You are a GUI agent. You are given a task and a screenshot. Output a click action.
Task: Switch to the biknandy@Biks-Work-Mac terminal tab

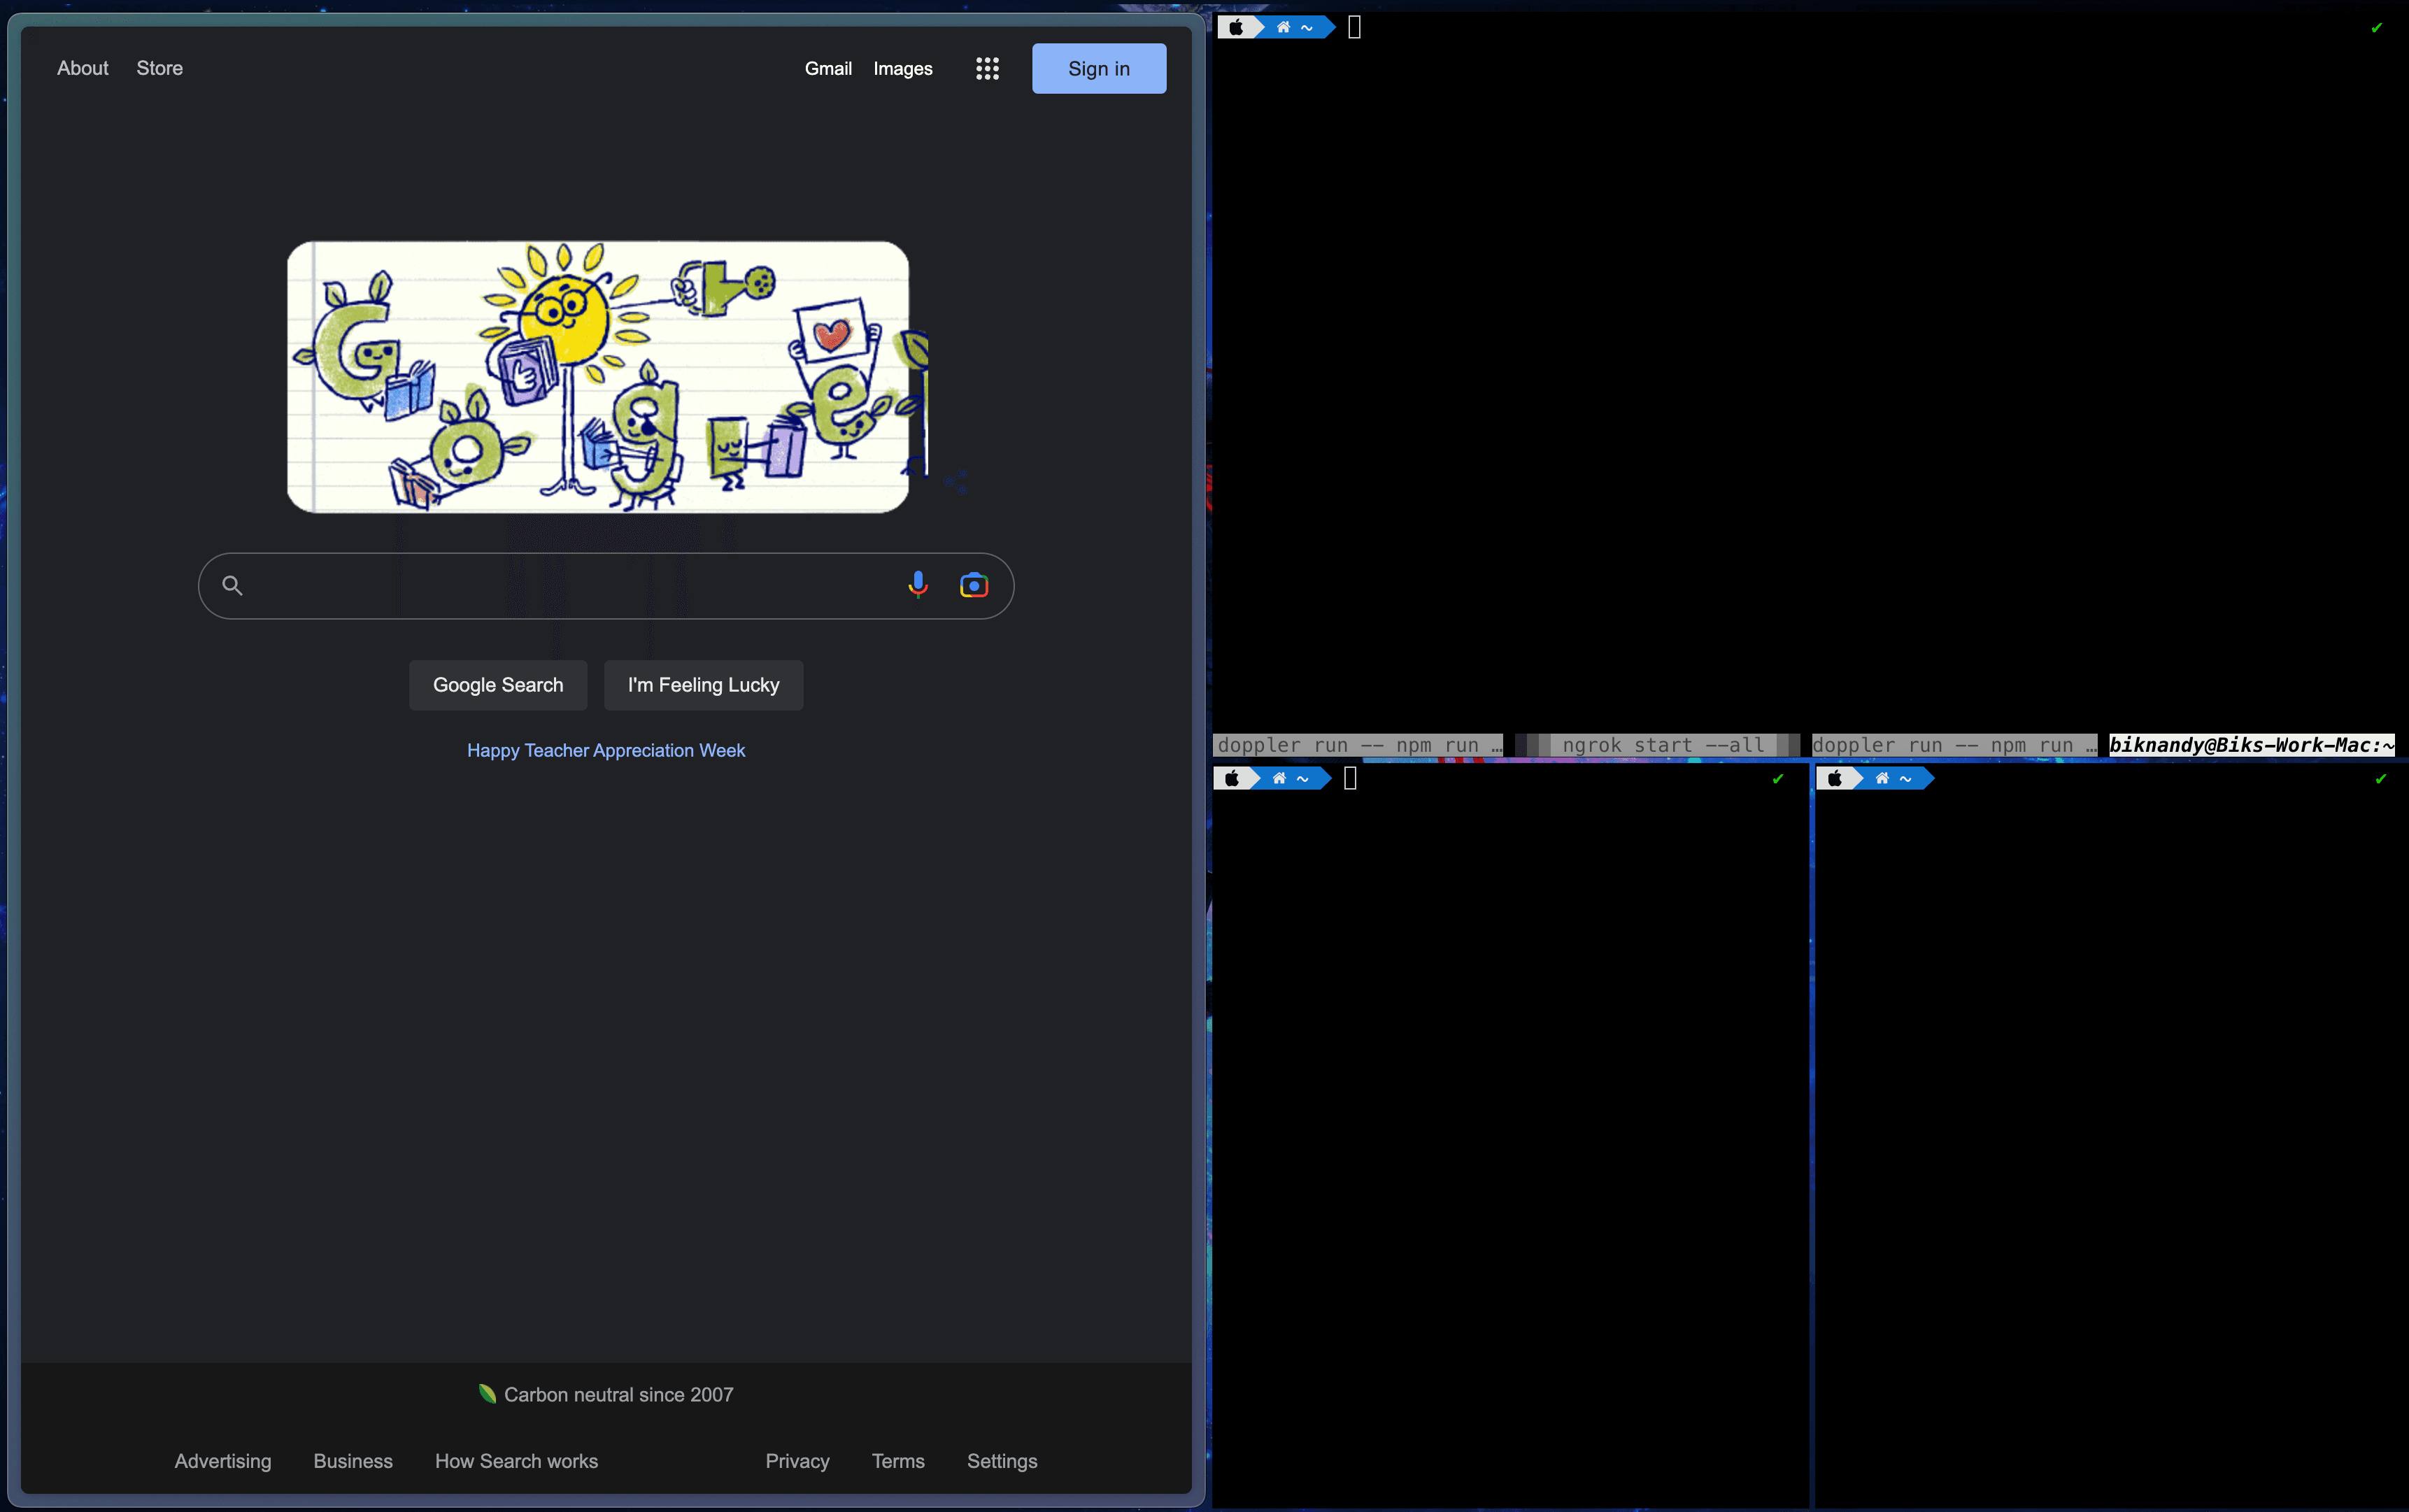coord(2251,745)
